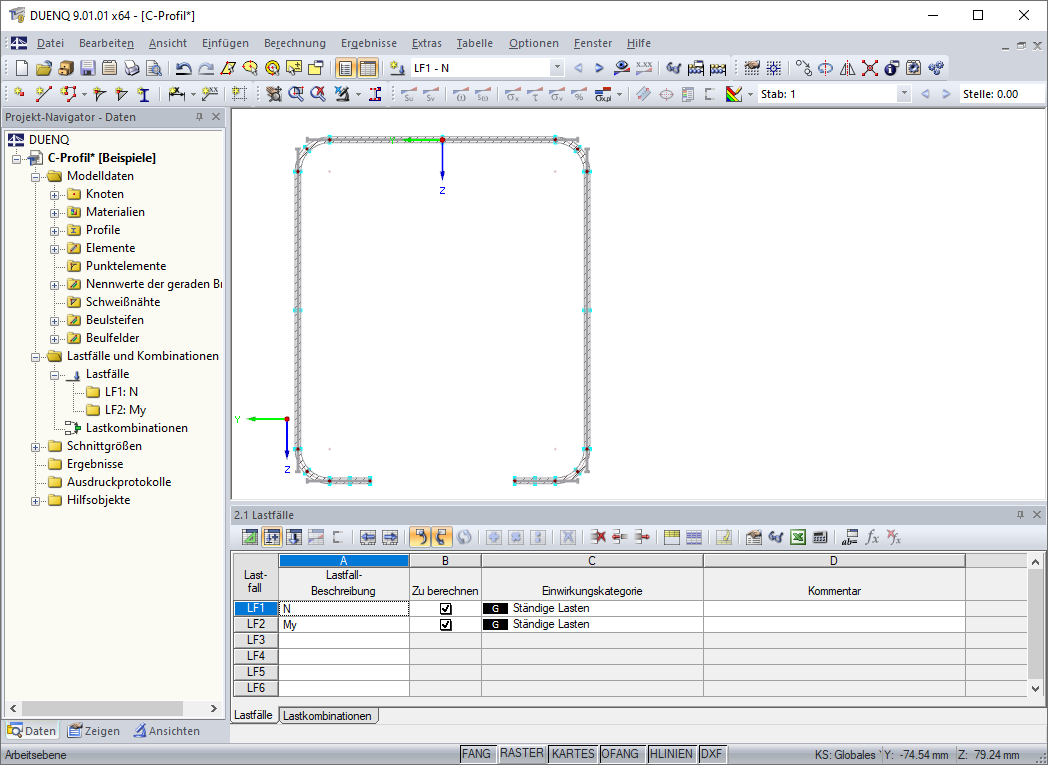
Task: Close the Projekt-Navigator panel
Action: 216,117
